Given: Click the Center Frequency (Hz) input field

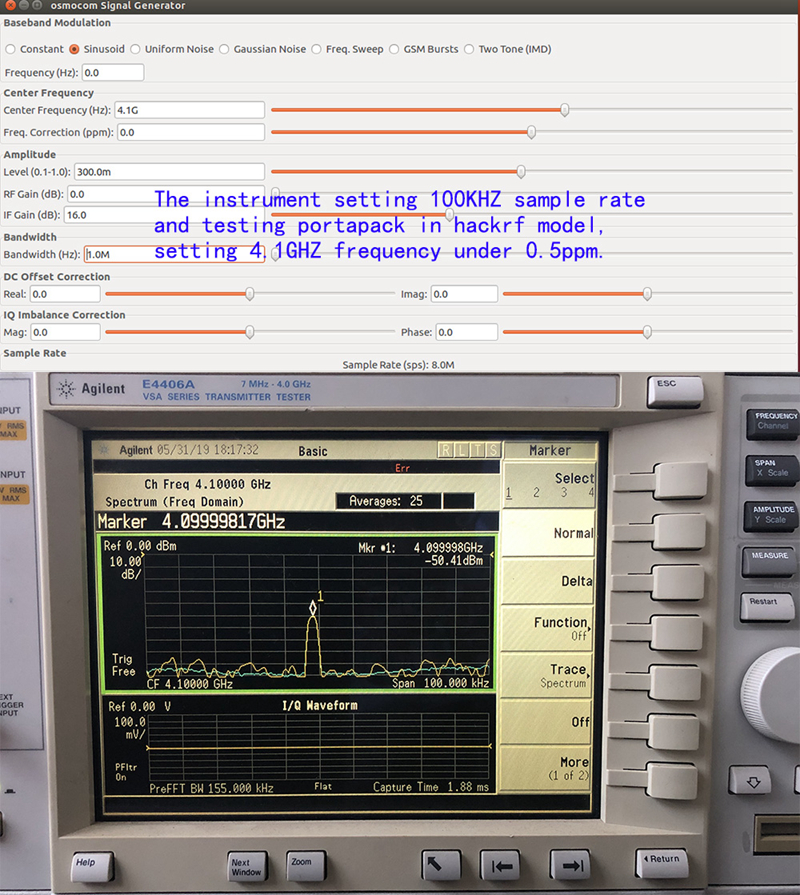Looking at the screenshot, I should click(189, 110).
